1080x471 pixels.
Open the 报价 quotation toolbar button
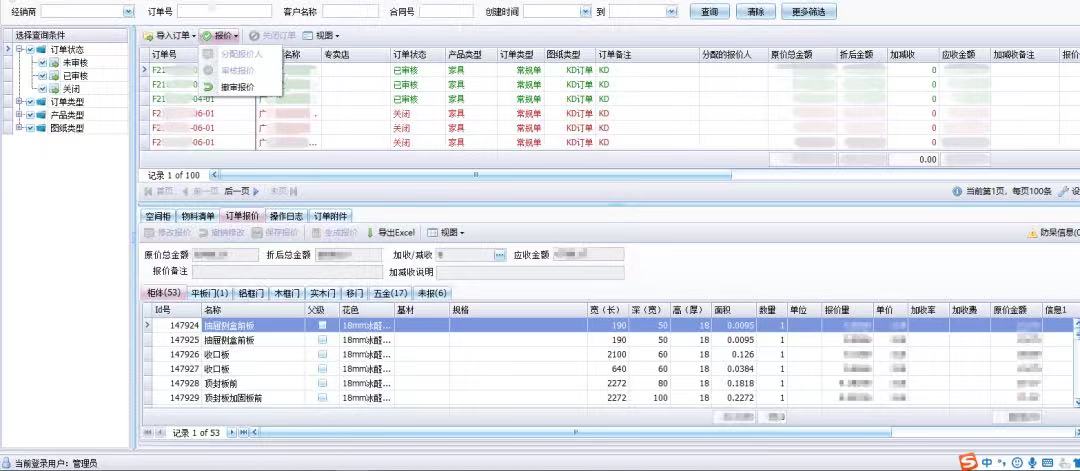pos(220,35)
